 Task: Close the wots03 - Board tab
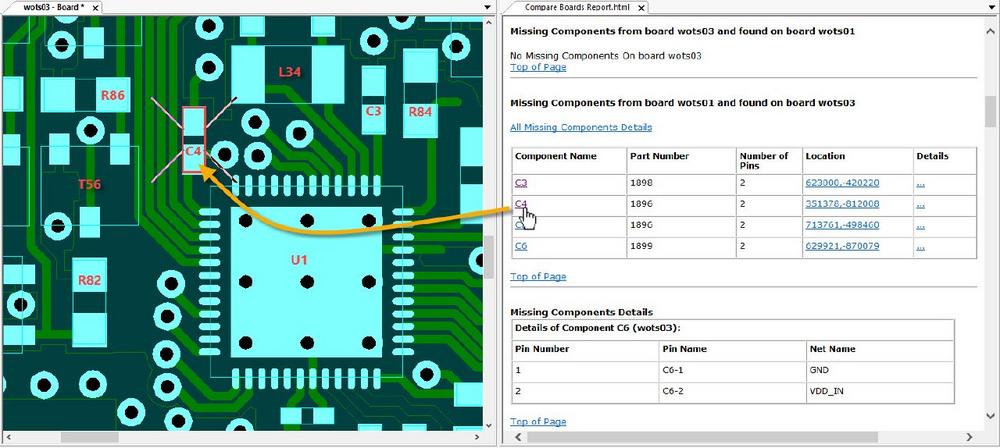tap(94, 7)
